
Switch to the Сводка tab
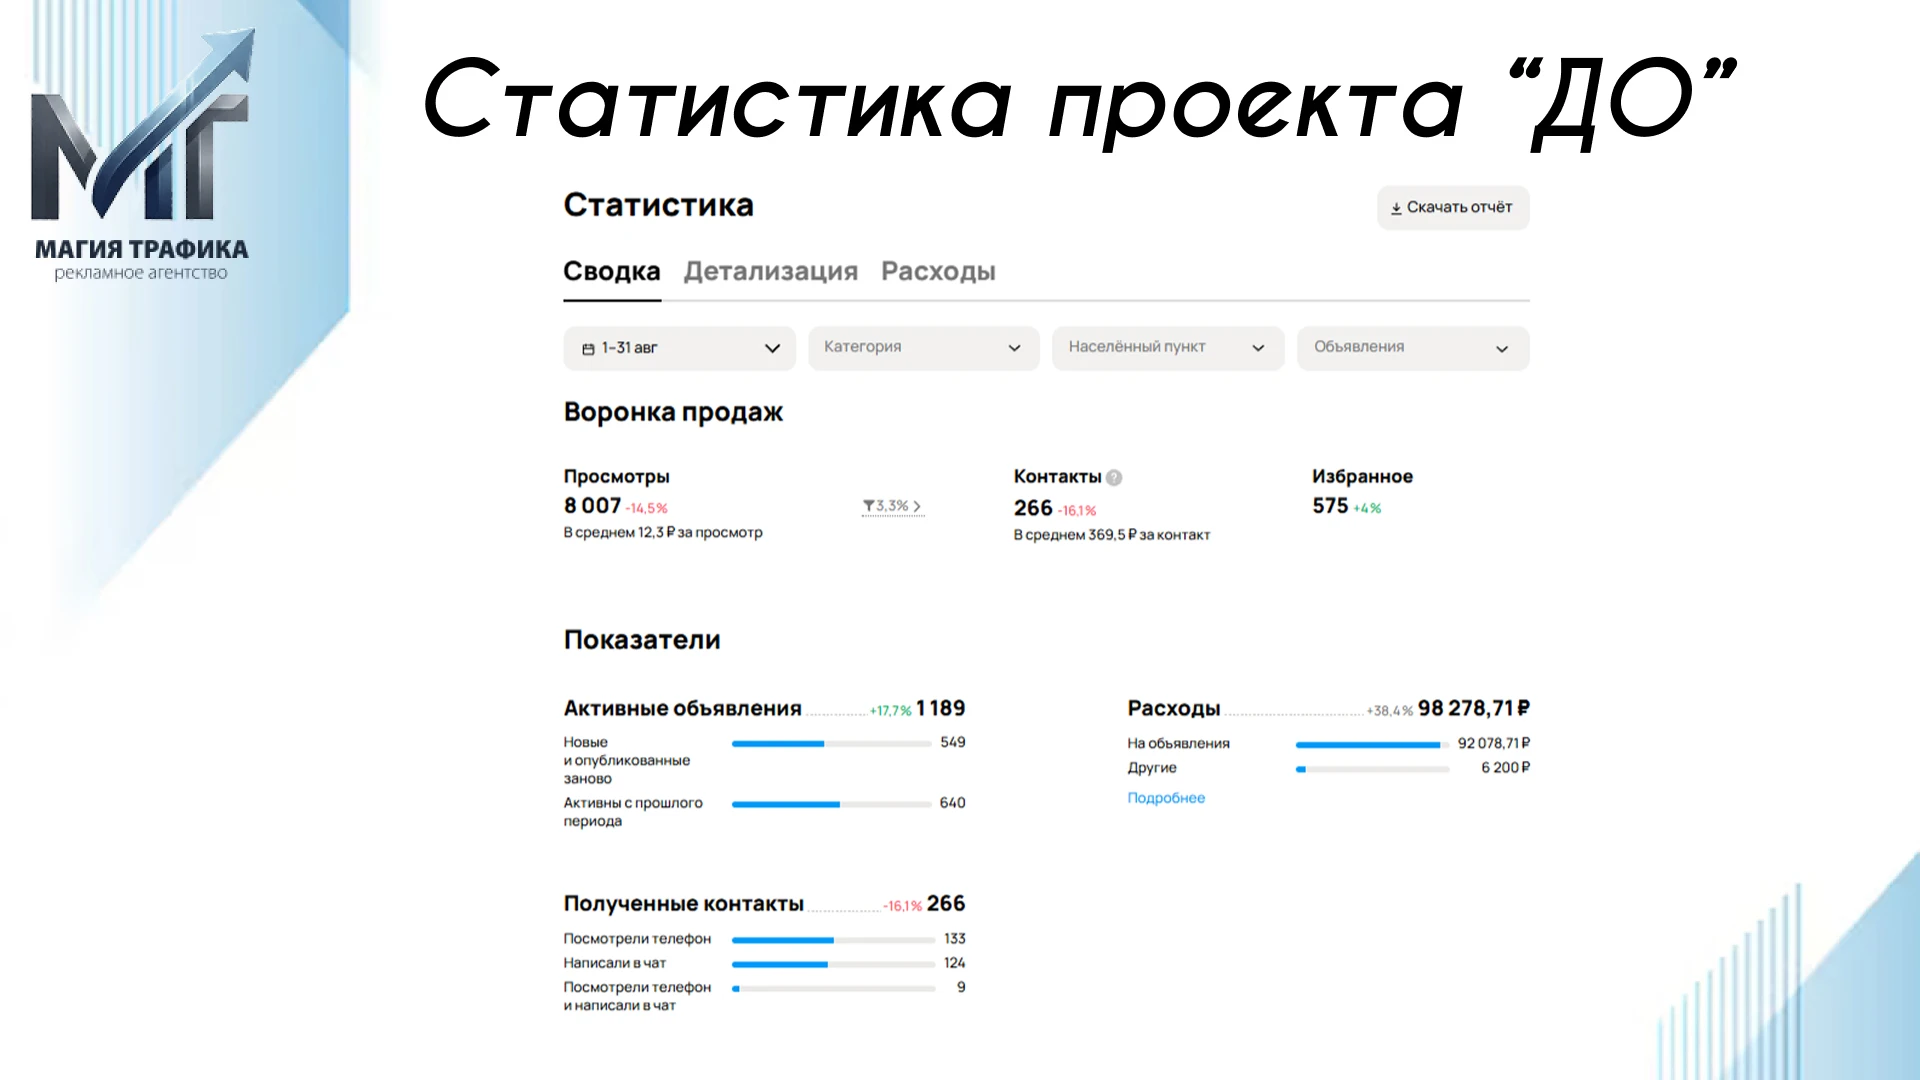tap(612, 271)
